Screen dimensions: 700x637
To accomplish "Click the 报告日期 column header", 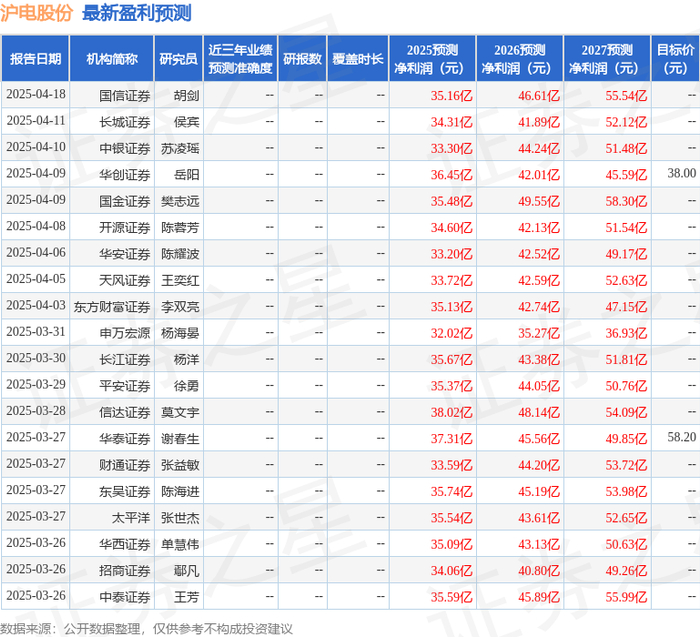I will pyautogui.click(x=35, y=59).
